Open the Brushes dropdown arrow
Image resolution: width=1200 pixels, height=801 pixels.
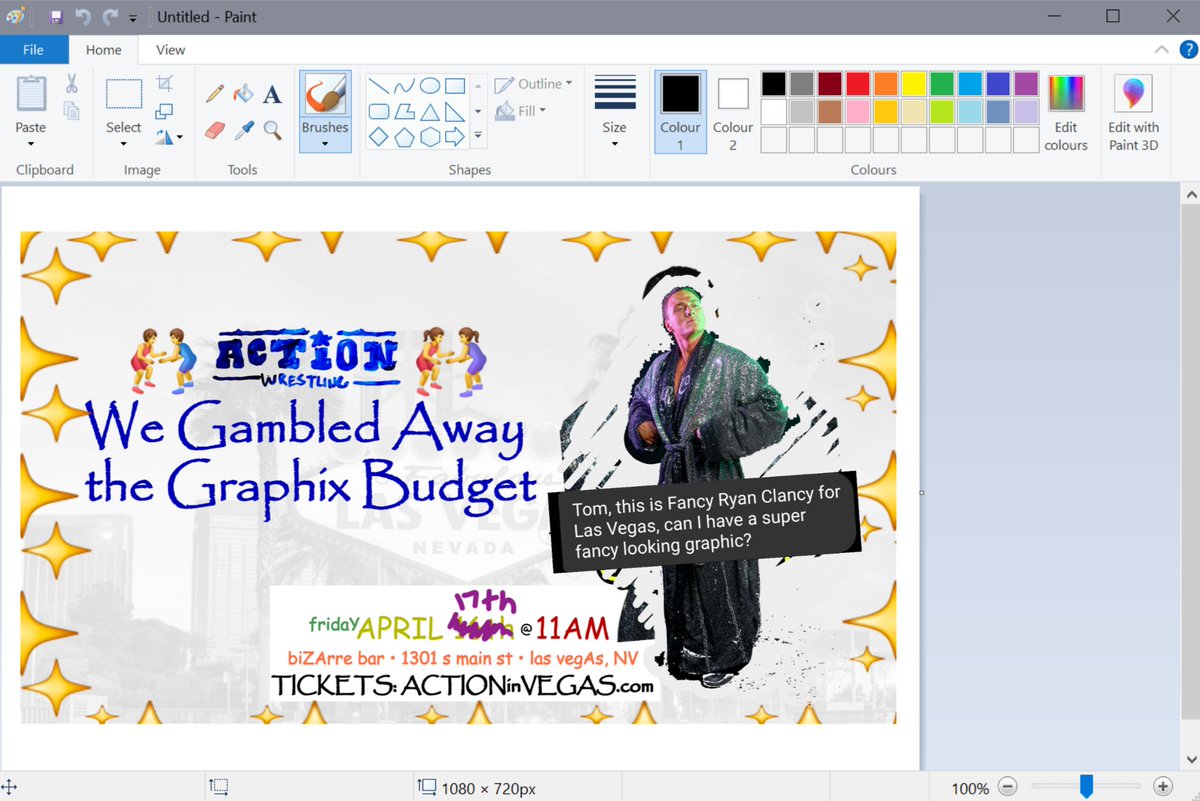click(325, 144)
